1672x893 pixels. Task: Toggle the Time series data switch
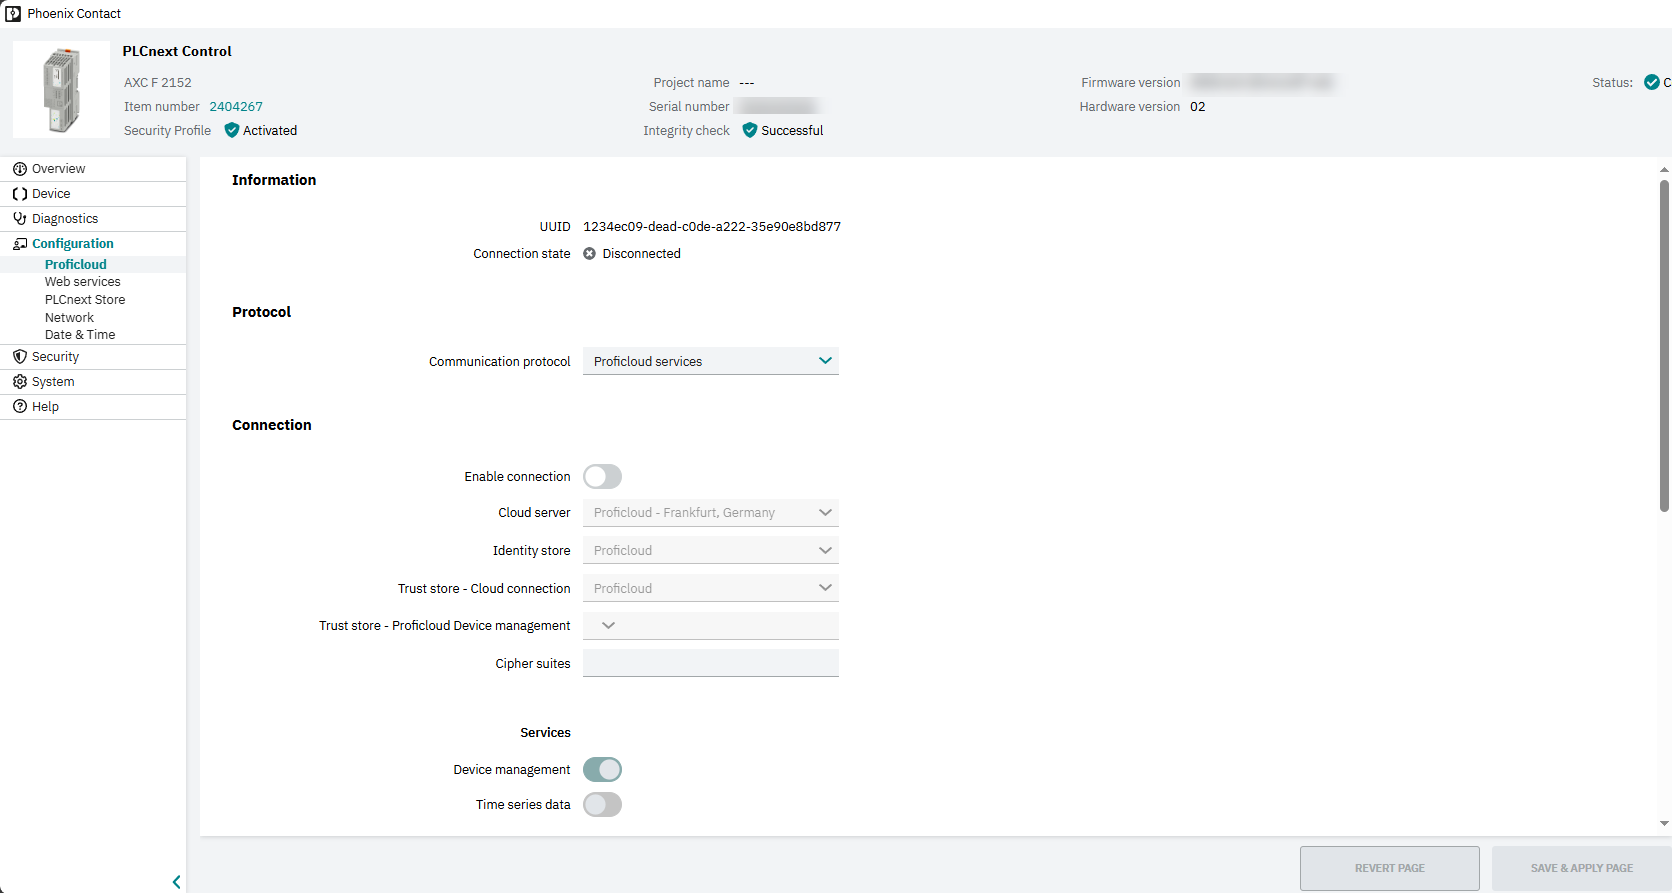click(x=602, y=805)
